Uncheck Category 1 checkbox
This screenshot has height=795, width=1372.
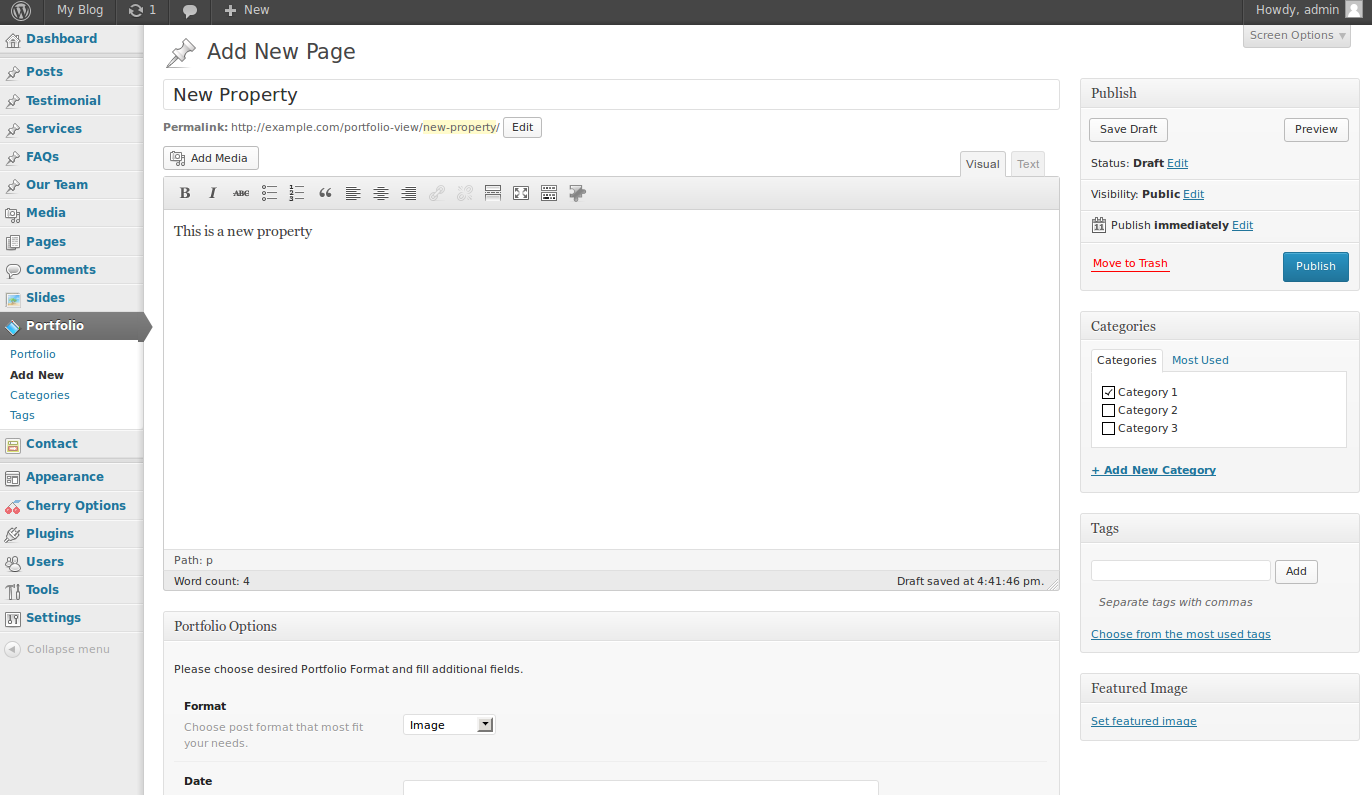[x=1108, y=392]
